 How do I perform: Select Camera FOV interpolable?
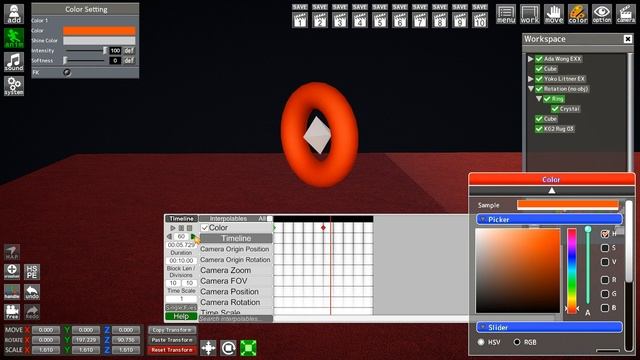[224, 281]
